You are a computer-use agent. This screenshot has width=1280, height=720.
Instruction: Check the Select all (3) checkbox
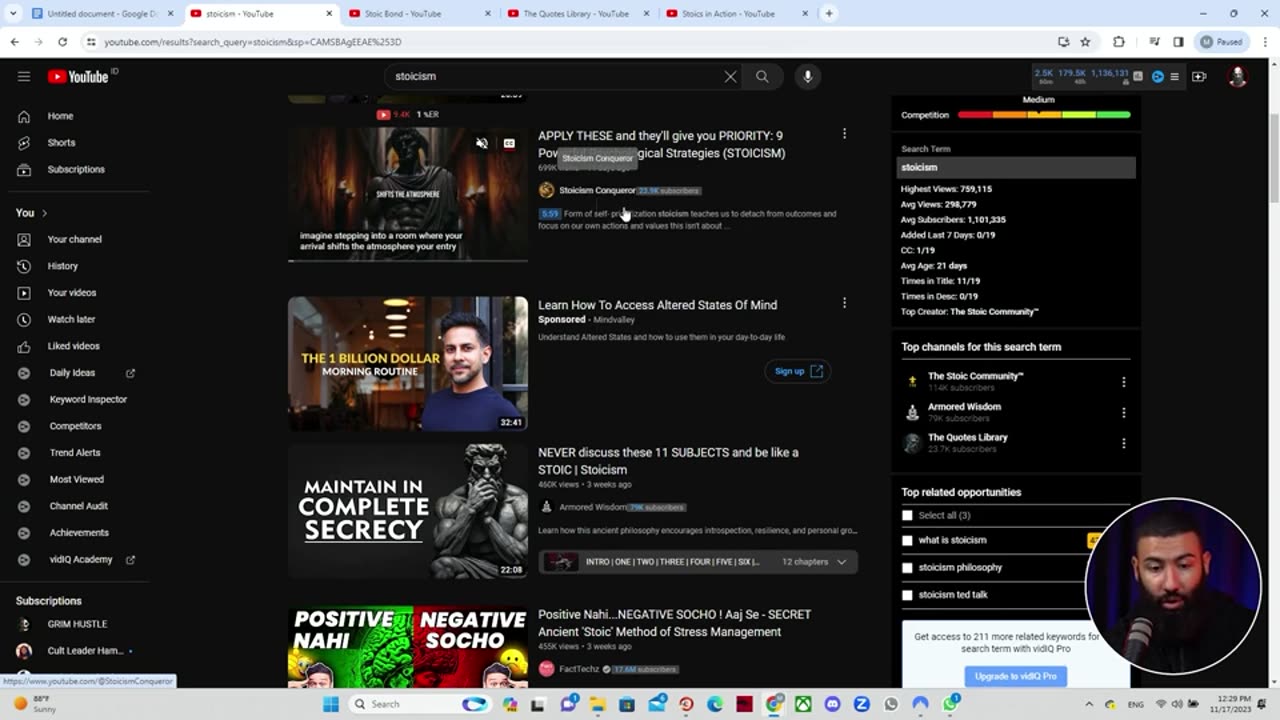(x=907, y=515)
